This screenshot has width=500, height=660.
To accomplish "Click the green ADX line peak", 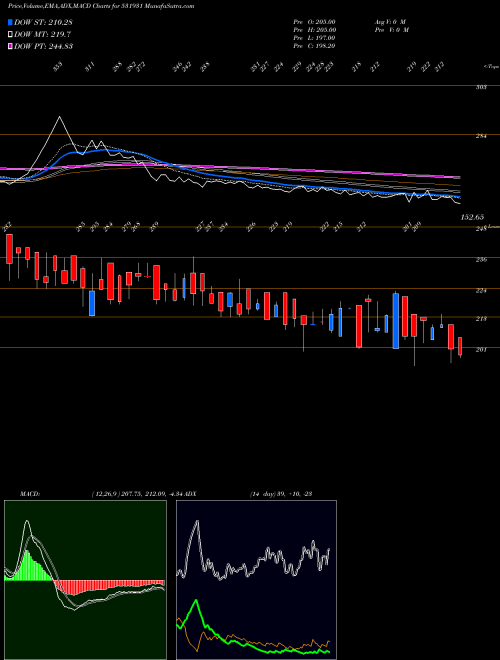I will point(197,602).
